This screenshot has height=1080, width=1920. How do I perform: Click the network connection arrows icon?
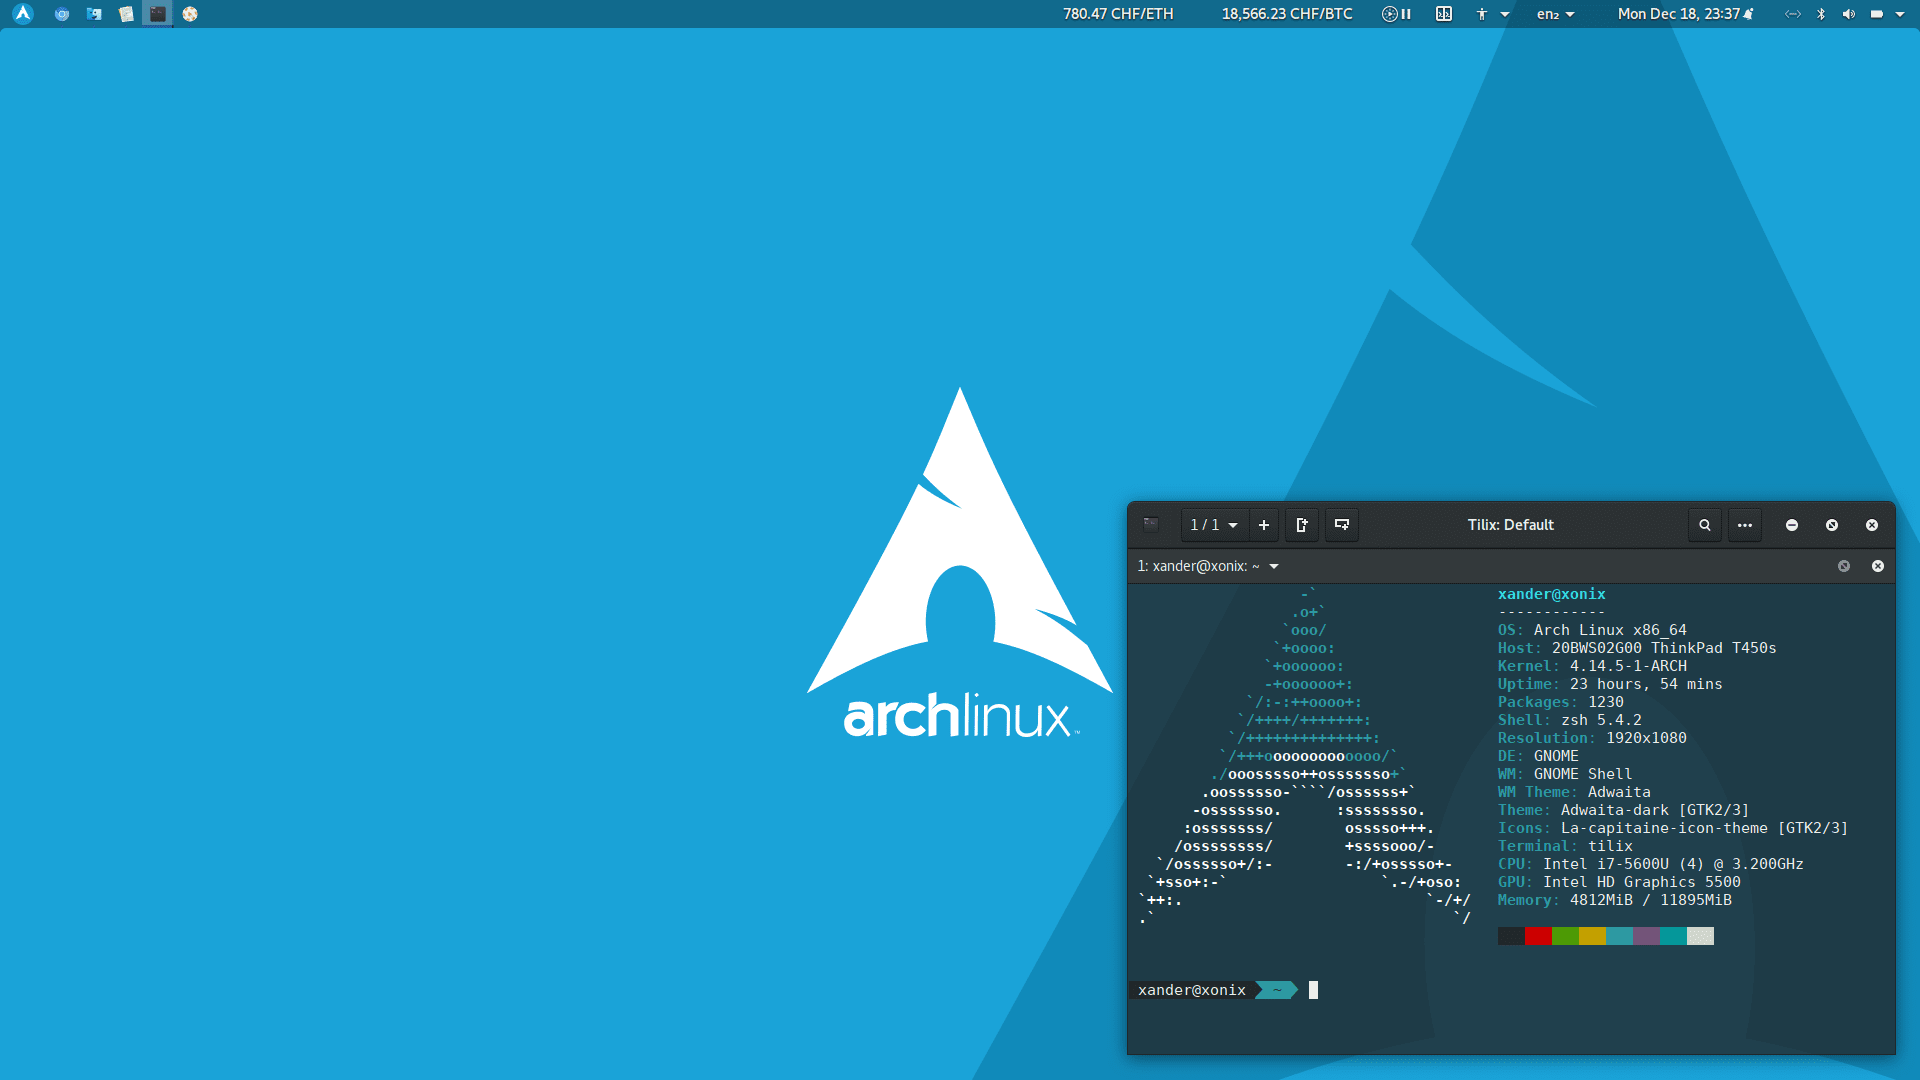(x=1793, y=14)
